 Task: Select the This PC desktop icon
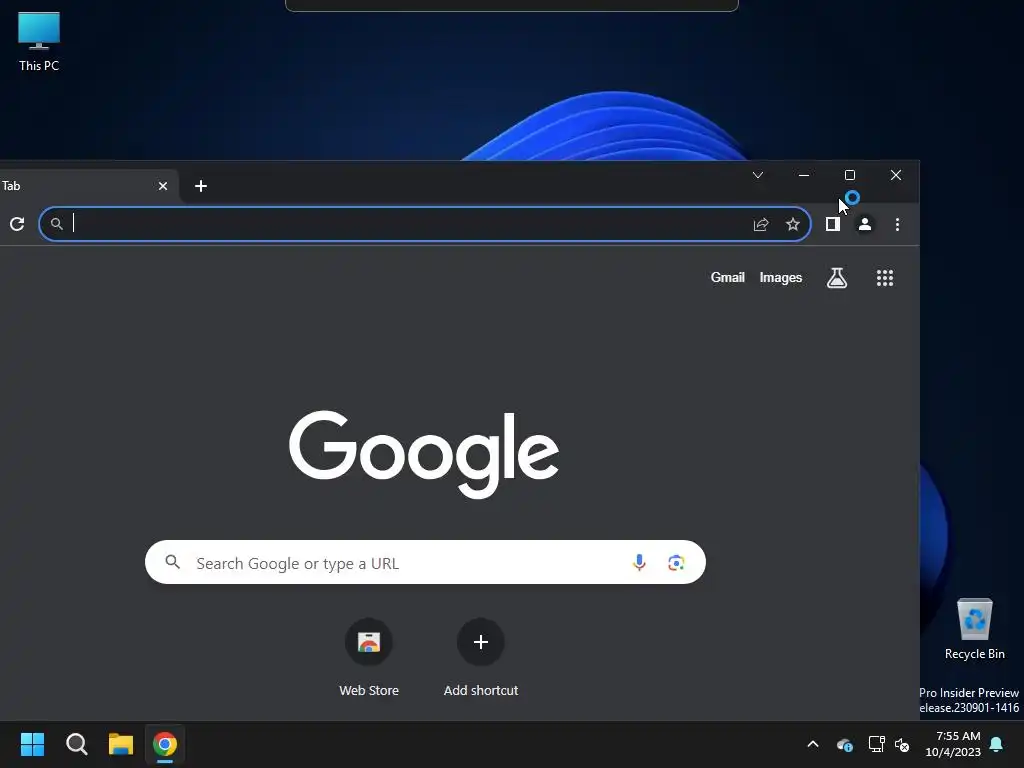coord(39,41)
